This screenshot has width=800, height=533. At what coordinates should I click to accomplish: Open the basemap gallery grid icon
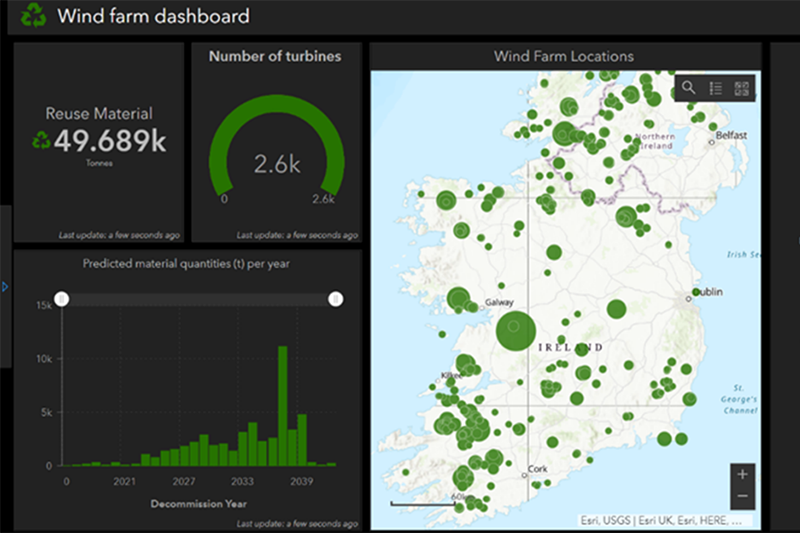click(x=741, y=88)
